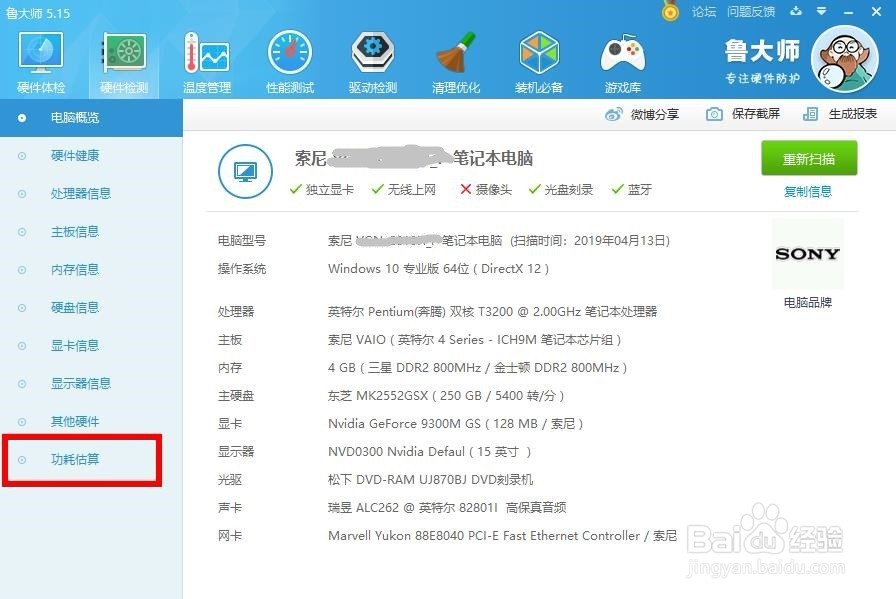Select the 硬件检测 hardware detection tab icon
Viewport: 896px width, 599px height.
[123, 55]
